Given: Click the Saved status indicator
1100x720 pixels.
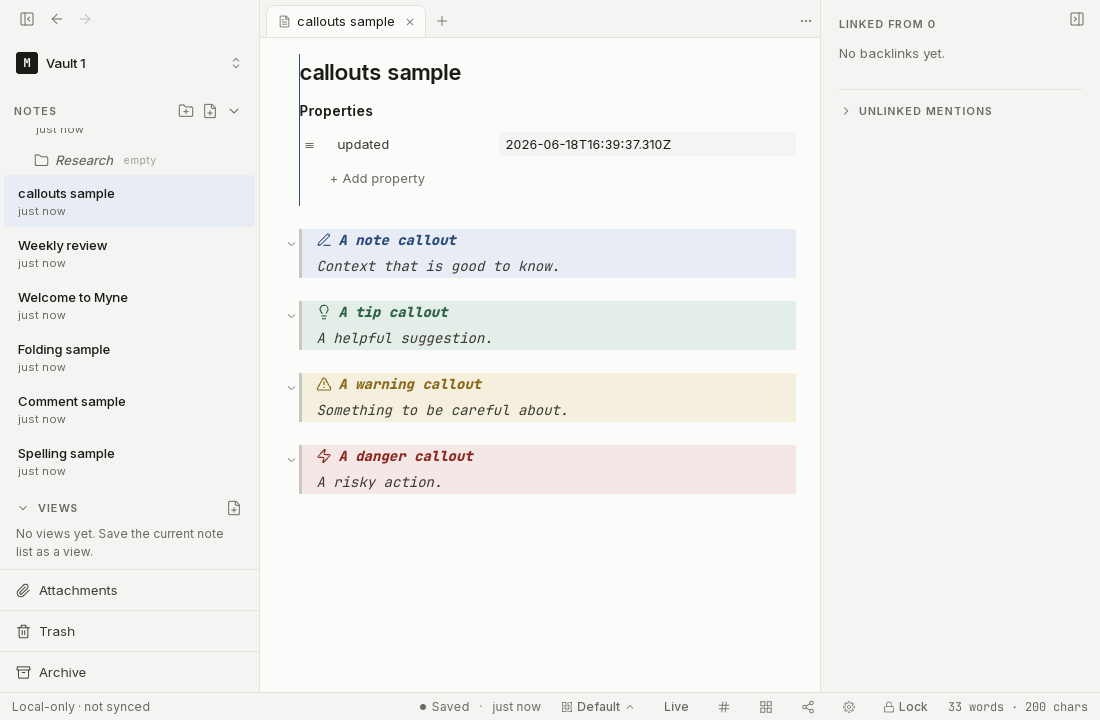Looking at the screenshot, I should [x=444, y=707].
